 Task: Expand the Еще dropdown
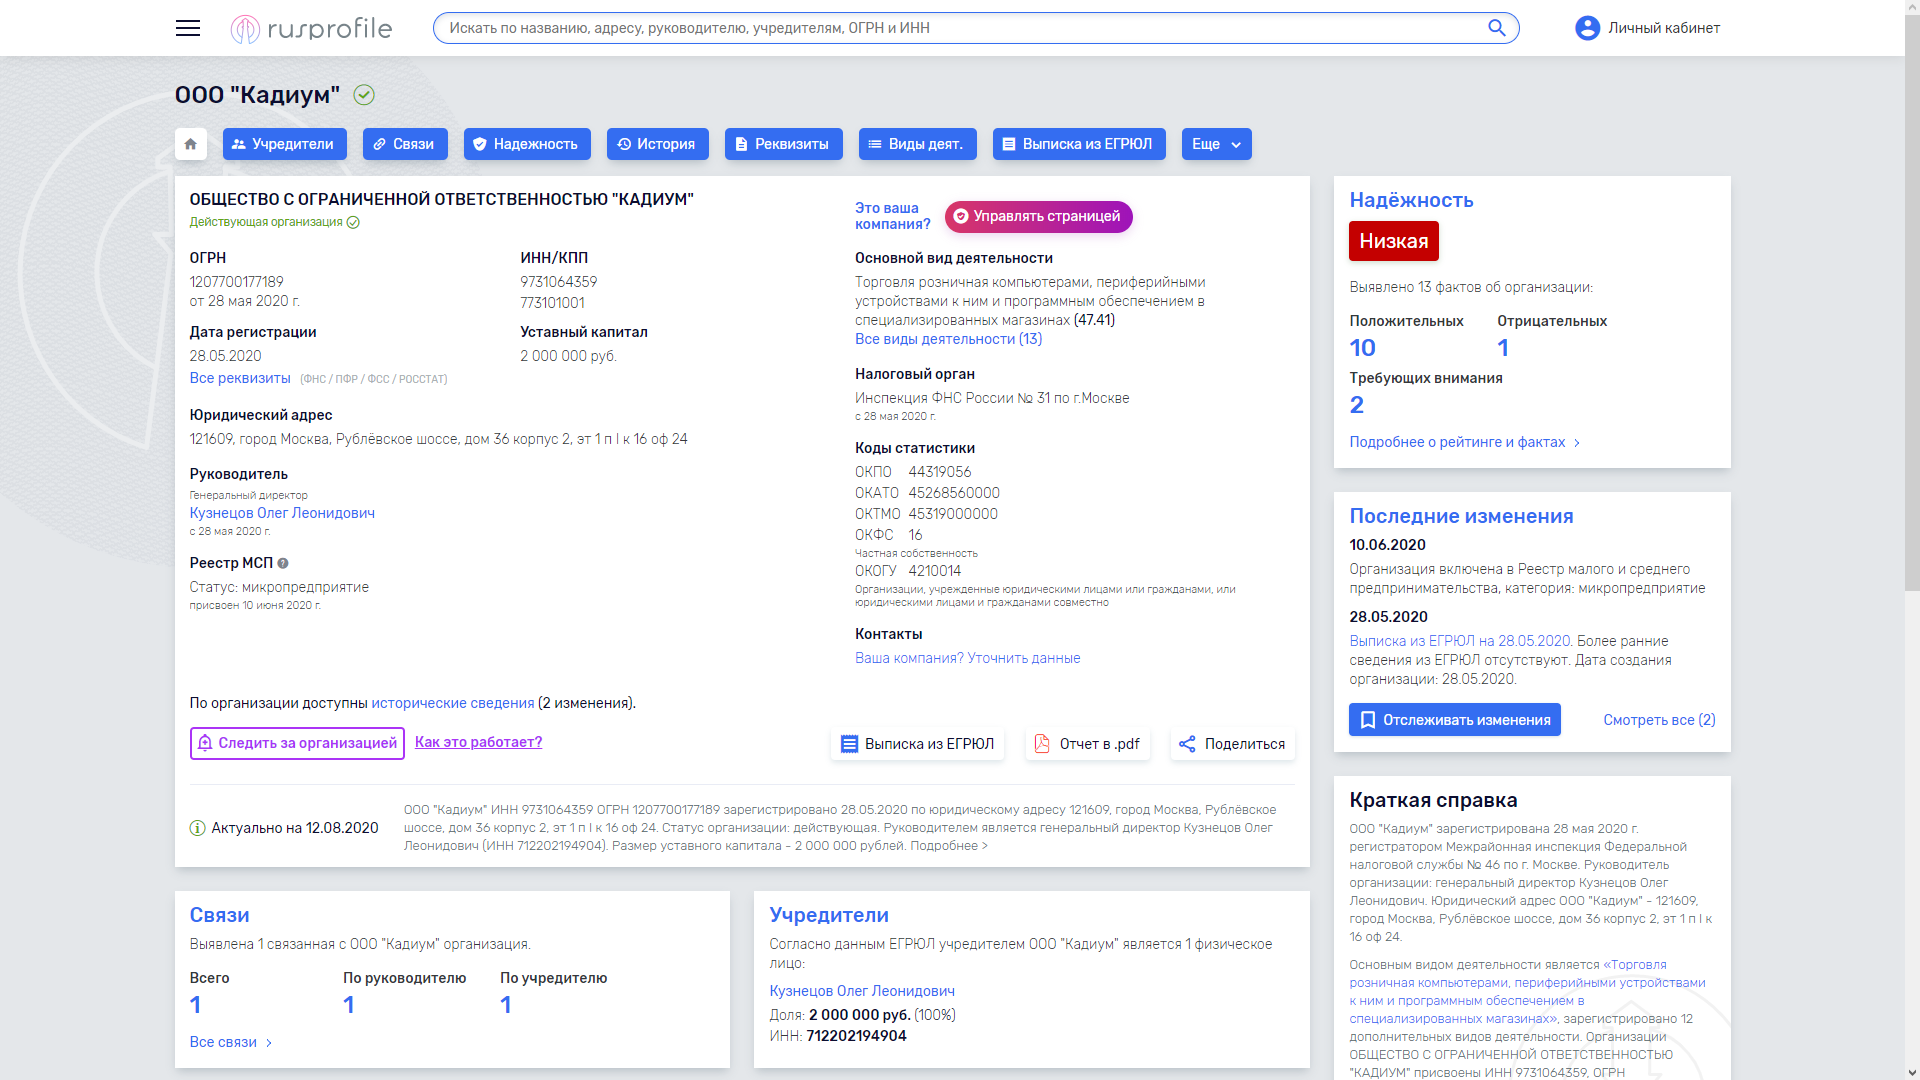pos(1216,144)
